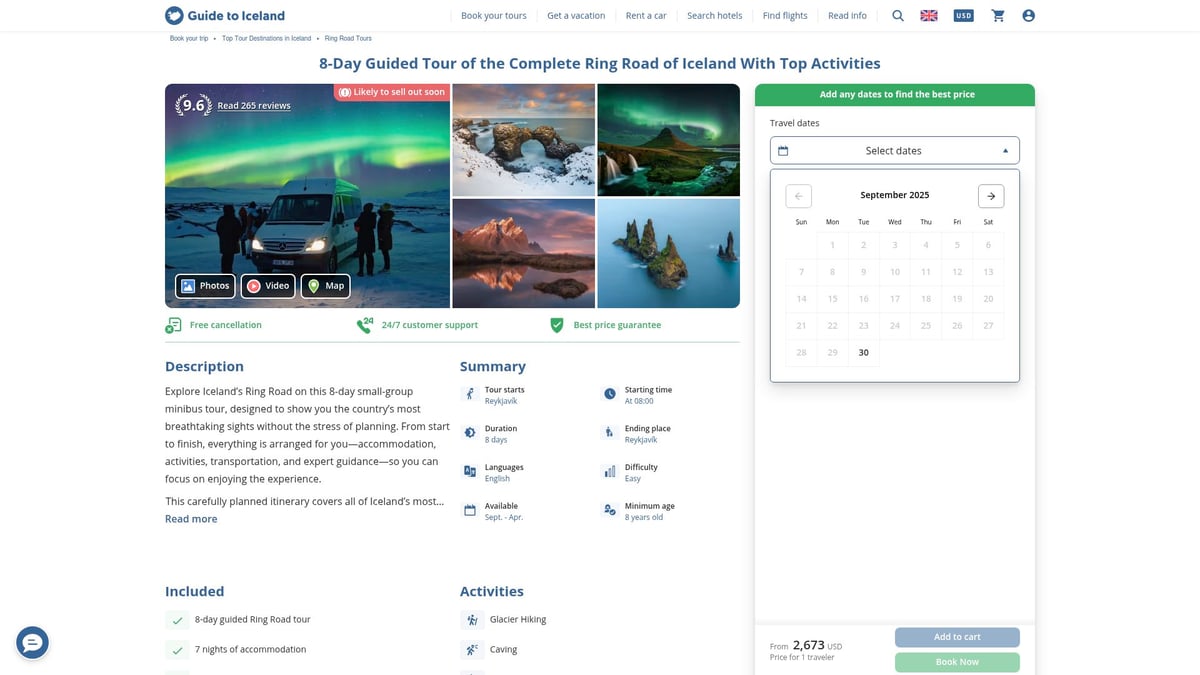Open the tour Map button

click(326, 286)
